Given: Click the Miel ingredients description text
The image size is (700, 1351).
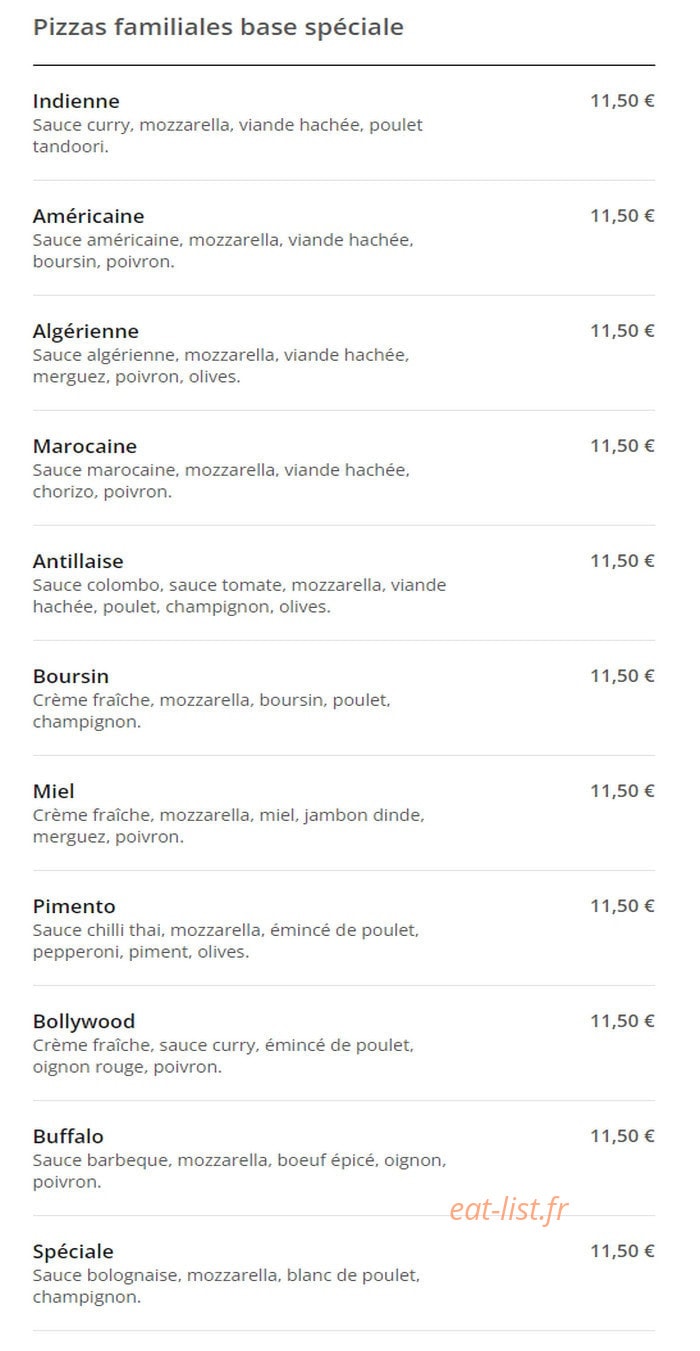Looking at the screenshot, I should 228,826.
